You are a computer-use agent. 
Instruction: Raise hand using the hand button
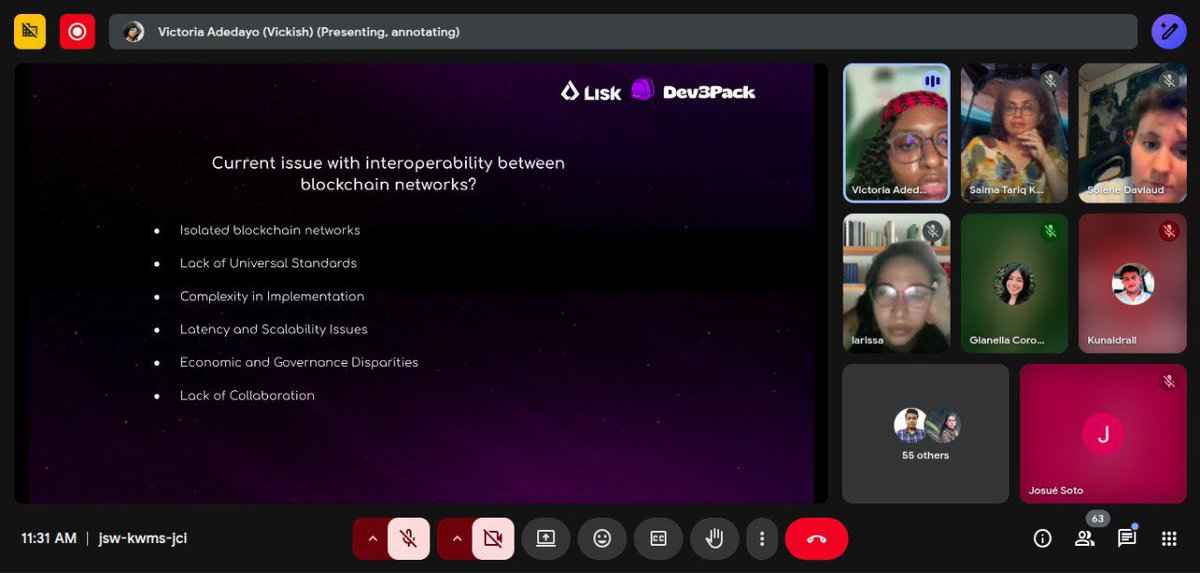tap(714, 538)
